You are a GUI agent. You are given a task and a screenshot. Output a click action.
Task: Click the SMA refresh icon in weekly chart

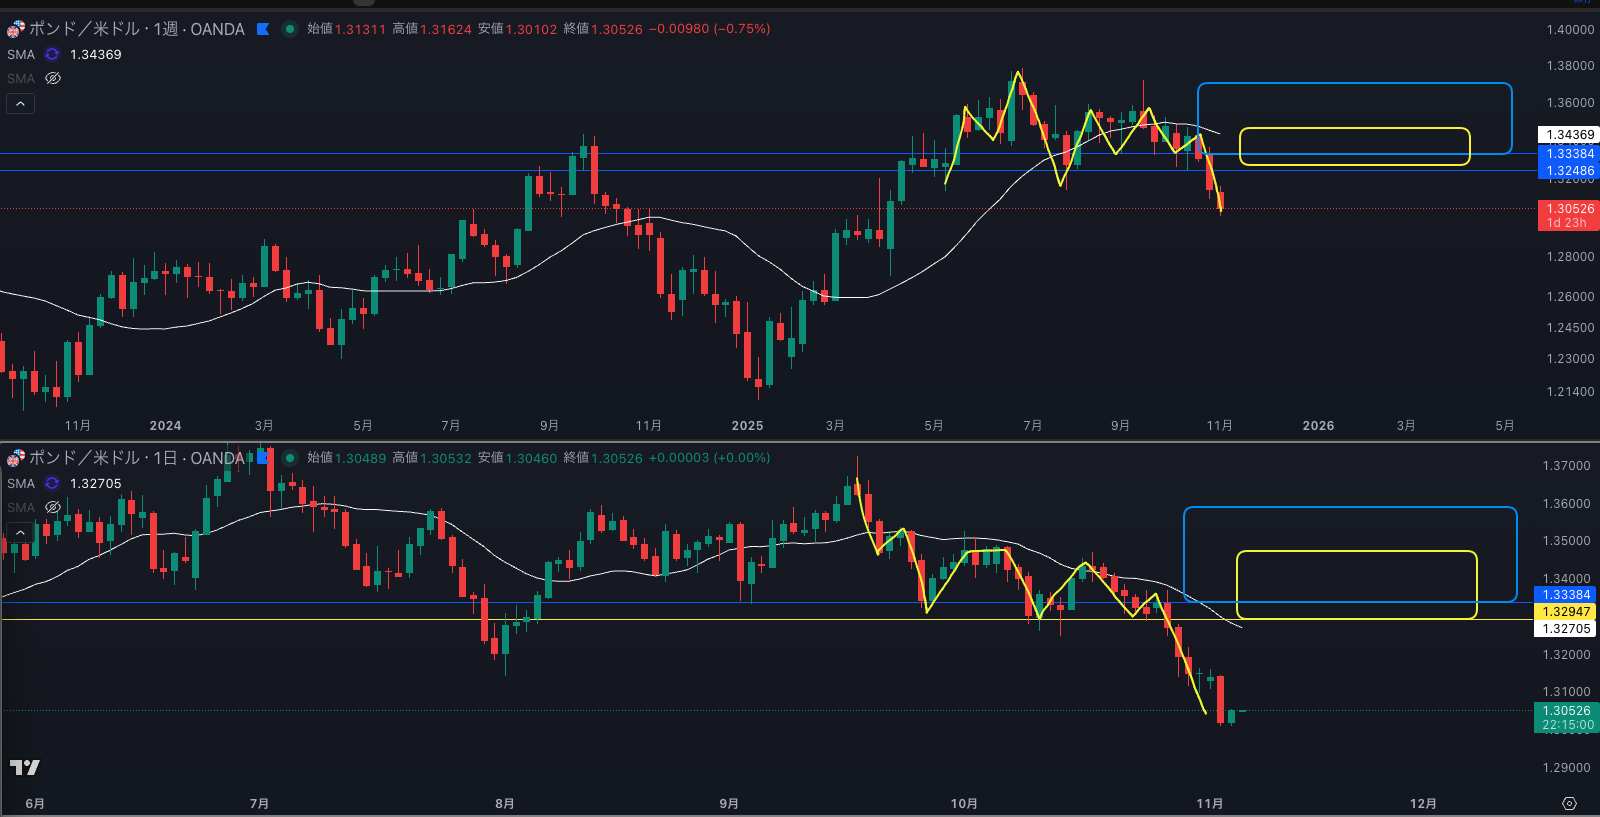pyautogui.click(x=52, y=55)
